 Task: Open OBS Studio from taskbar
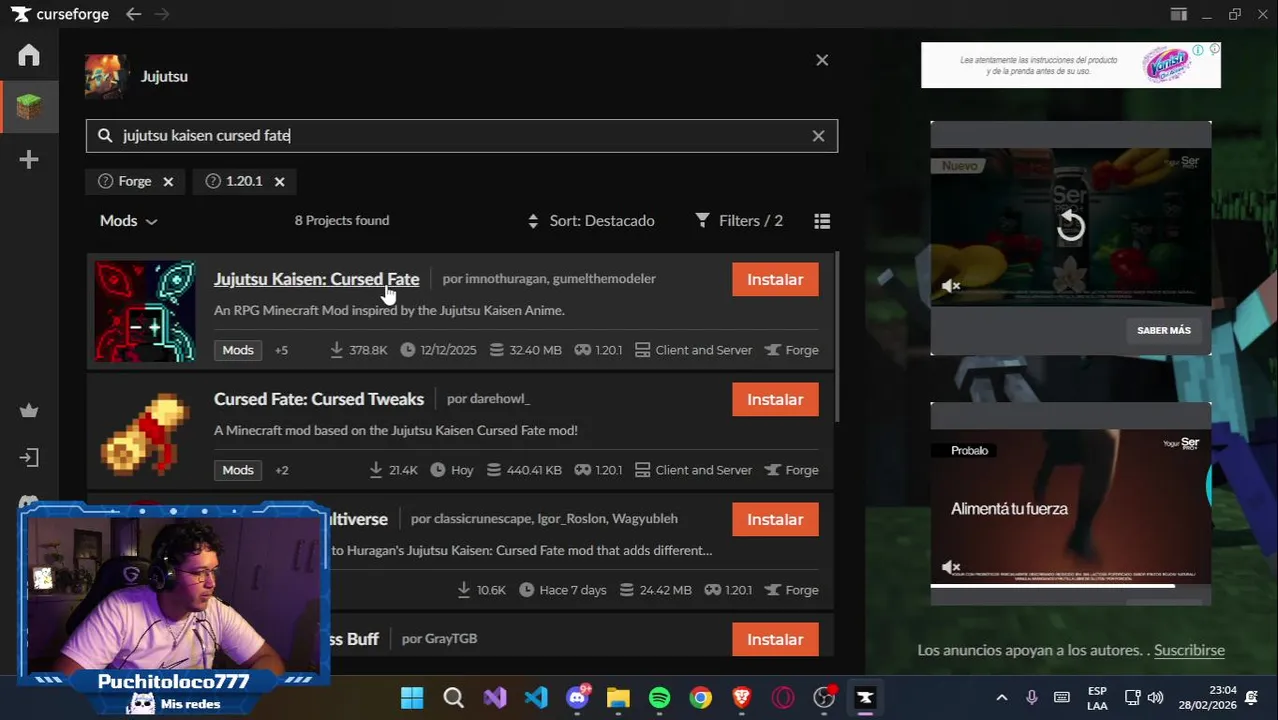[824, 697]
